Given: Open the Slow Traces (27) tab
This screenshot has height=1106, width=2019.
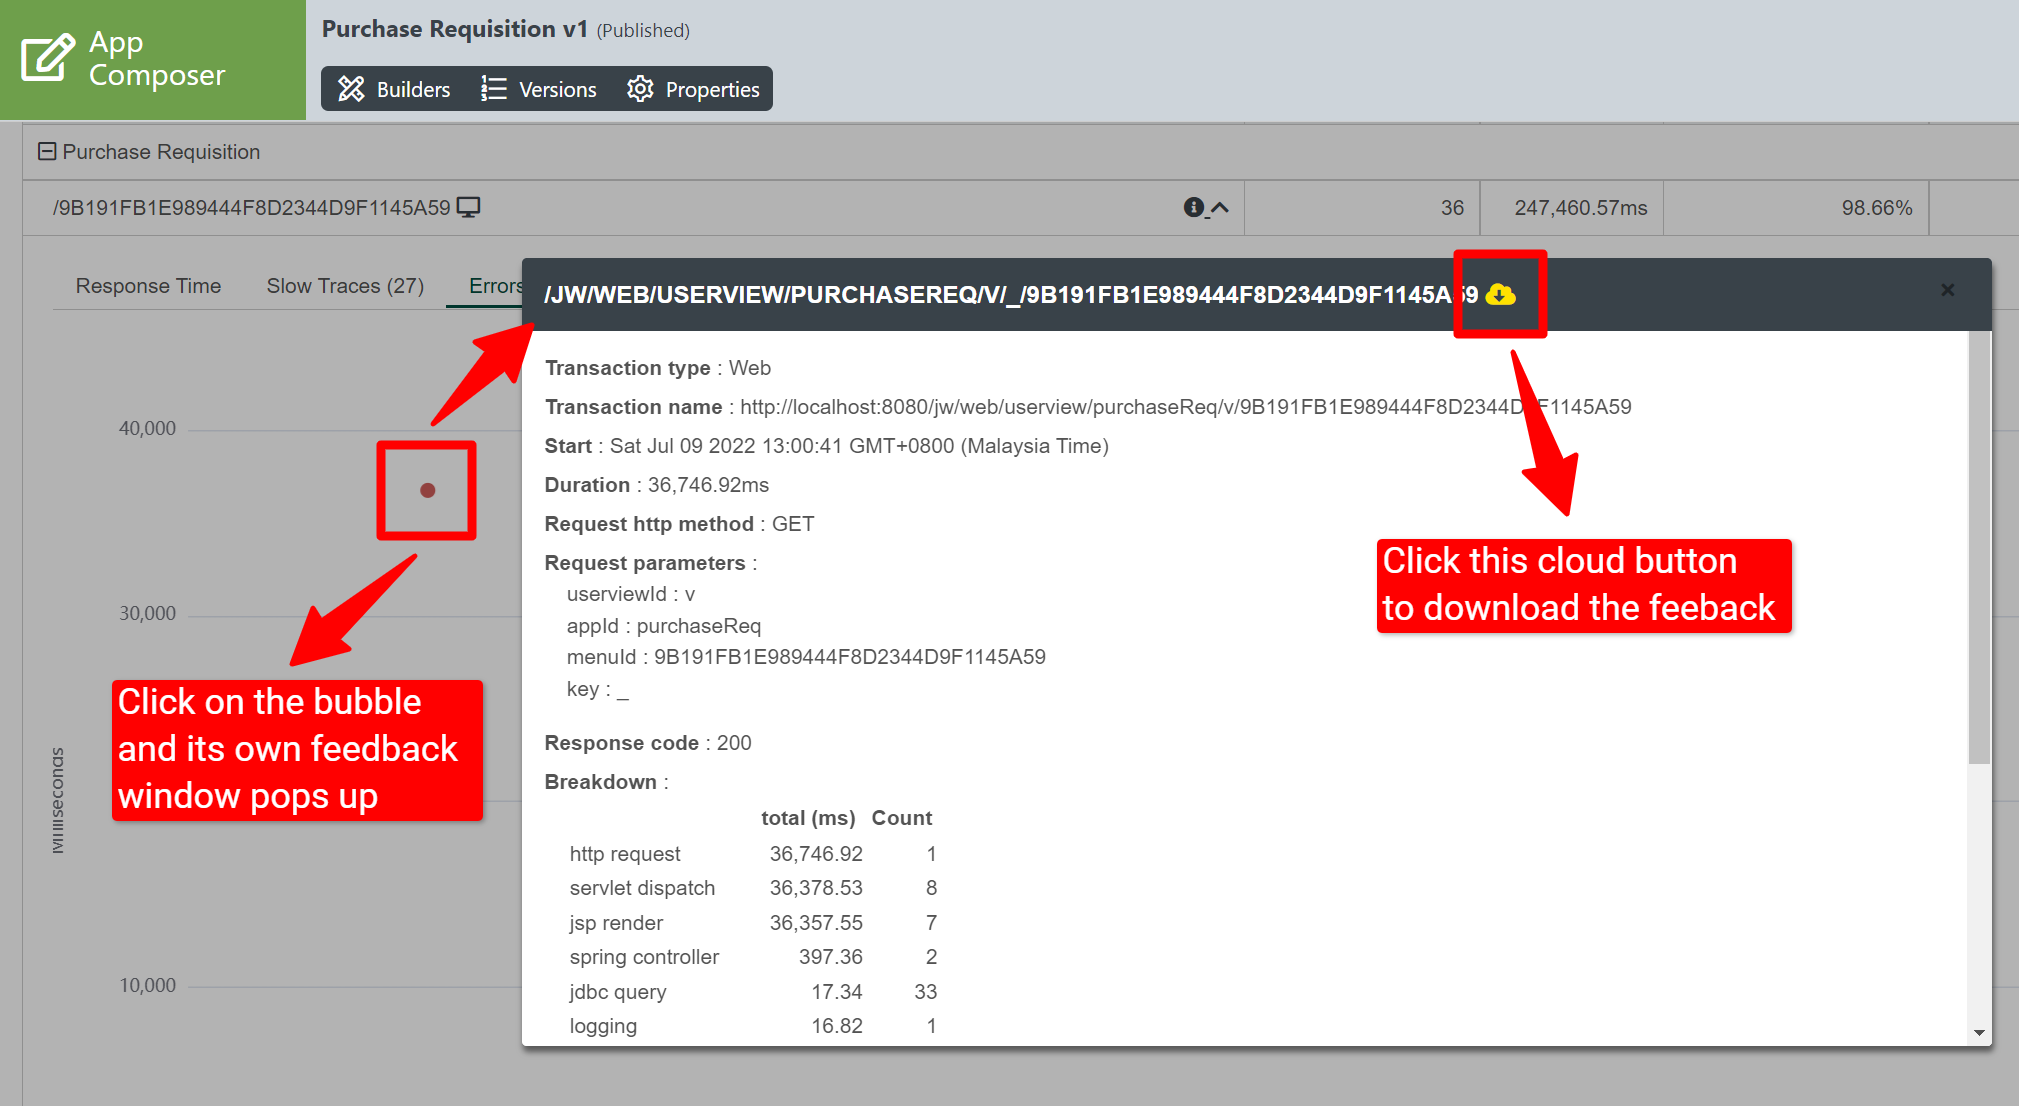Looking at the screenshot, I should [345, 286].
